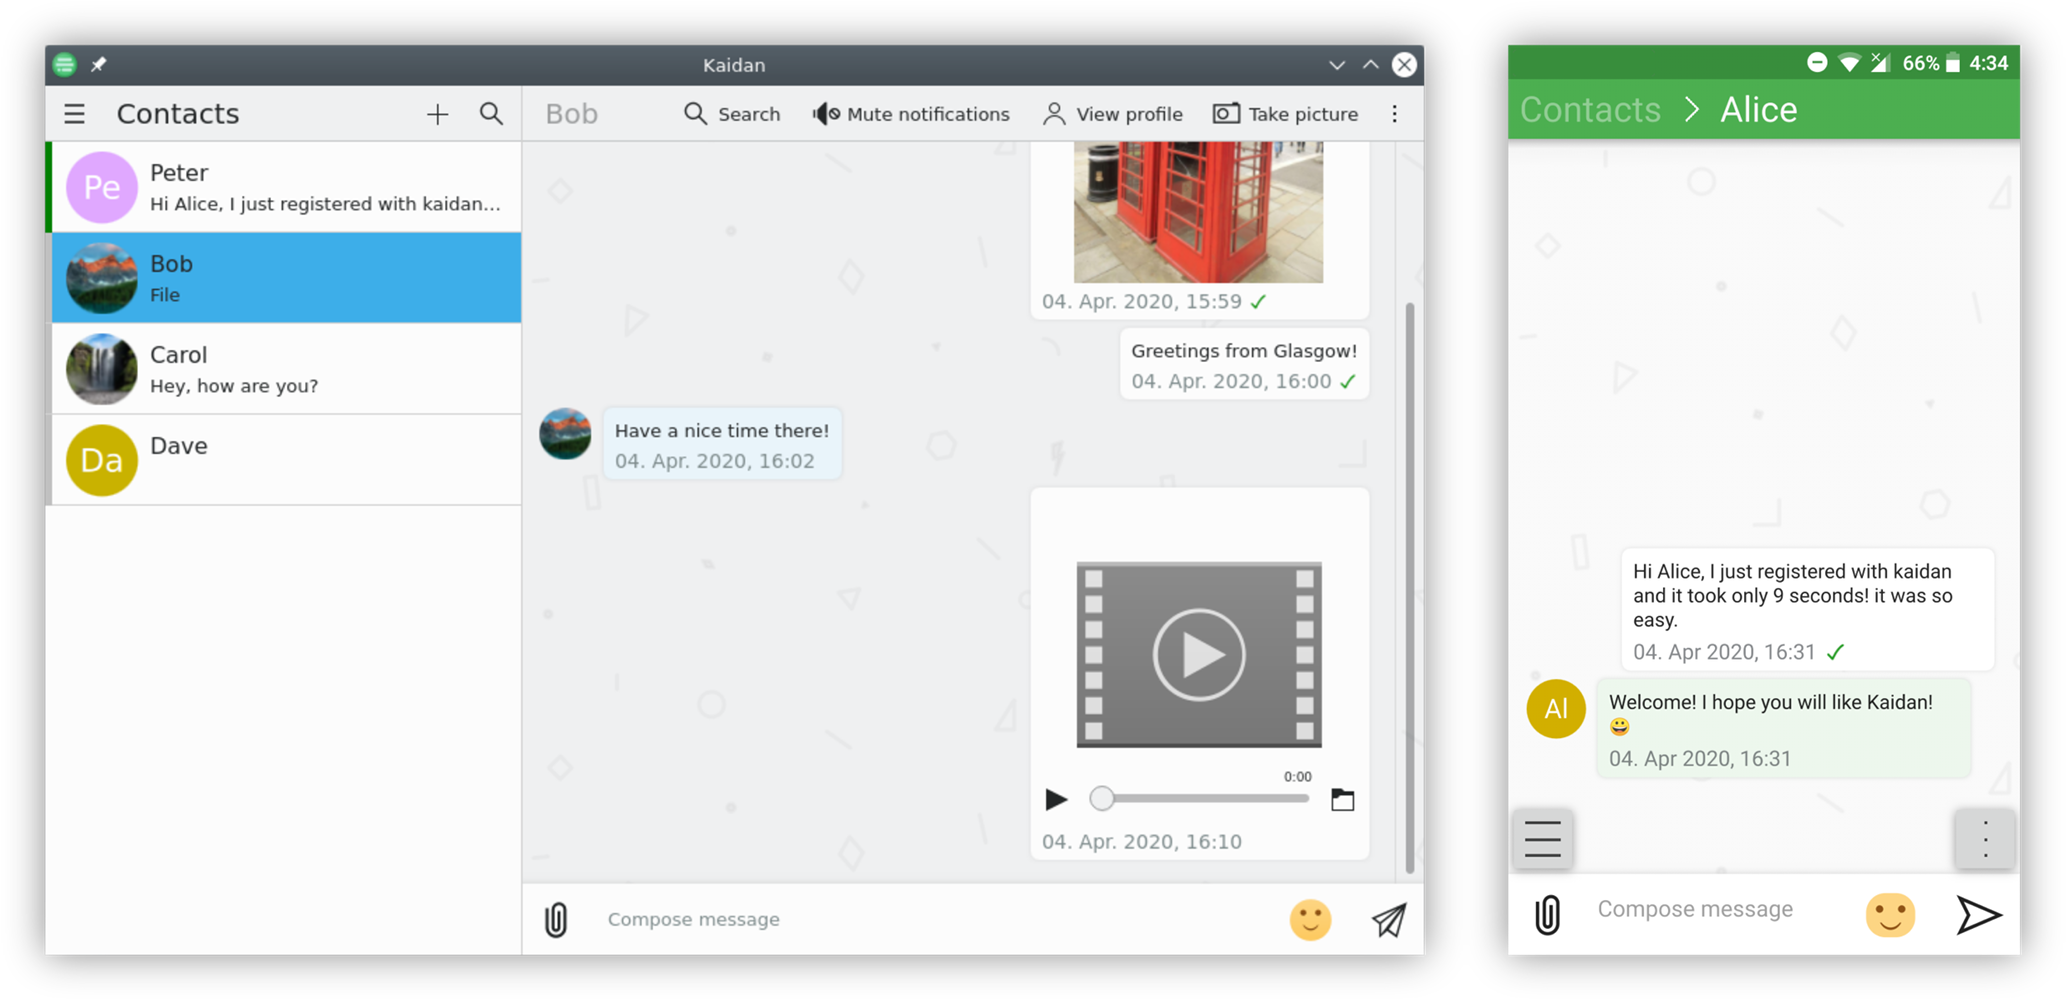This screenshot has width=2066, height=1000.
Task: Open the video file's folder
Action: click(x=1342, y=799)
